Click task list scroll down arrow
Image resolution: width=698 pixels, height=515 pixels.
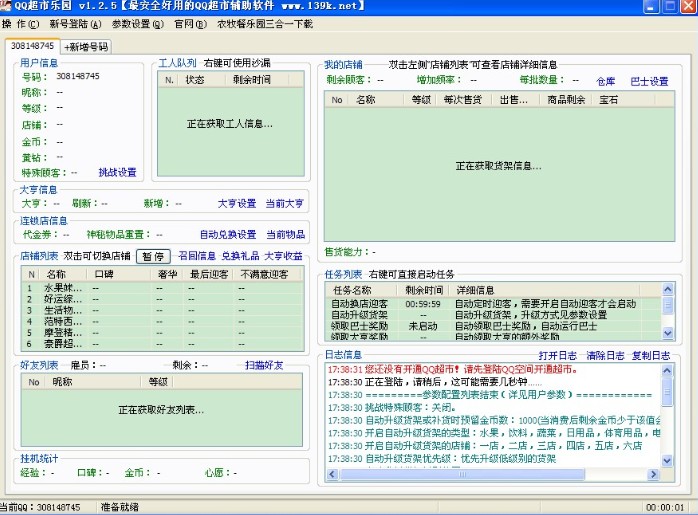[667, 333]
